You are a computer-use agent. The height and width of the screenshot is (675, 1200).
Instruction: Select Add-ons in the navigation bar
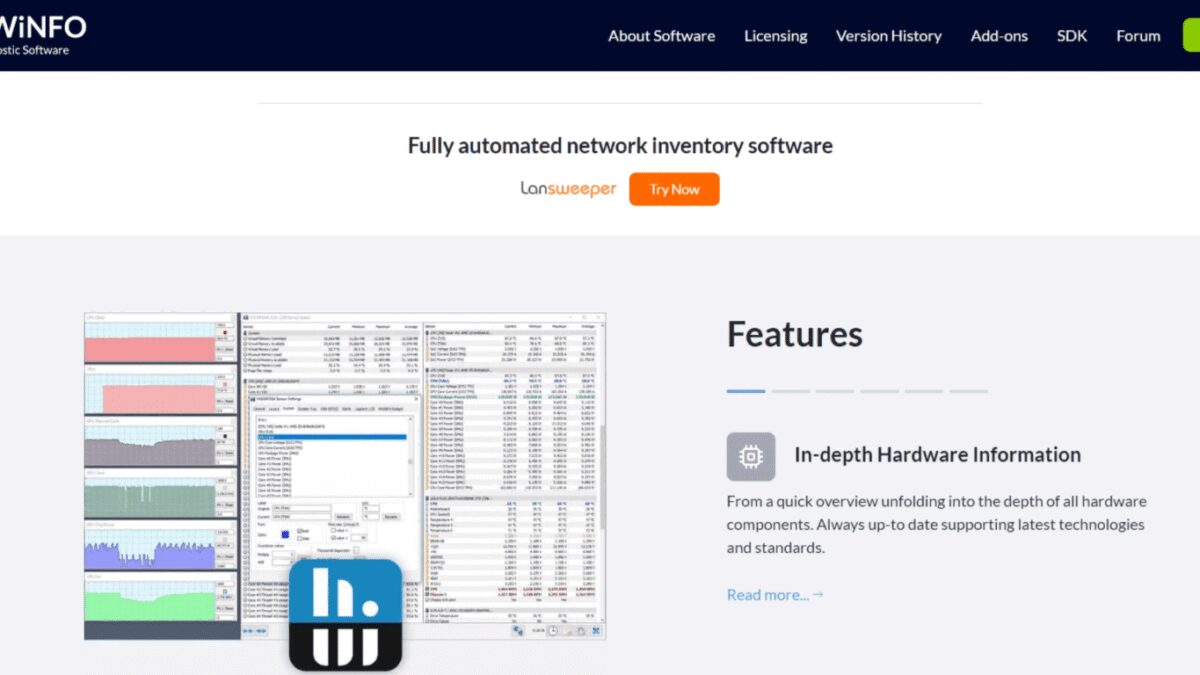click(999, 36)
